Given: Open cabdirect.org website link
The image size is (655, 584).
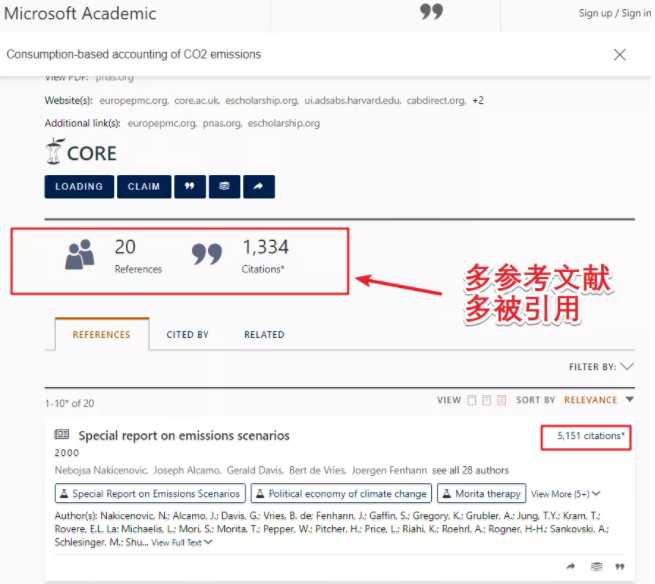Looking at the screenshot, I should point(436,100).
